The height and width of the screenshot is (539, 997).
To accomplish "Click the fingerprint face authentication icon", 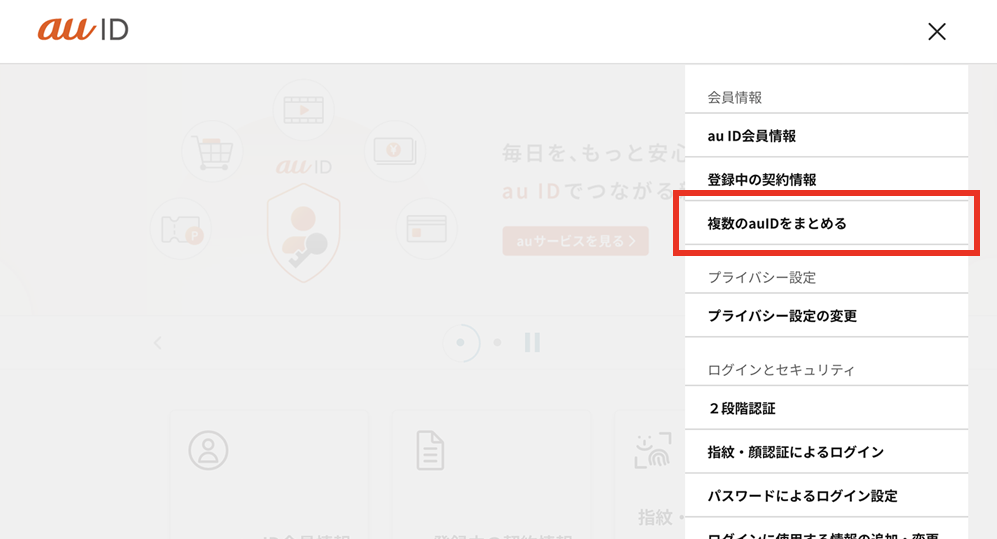I will click(654, 451).
